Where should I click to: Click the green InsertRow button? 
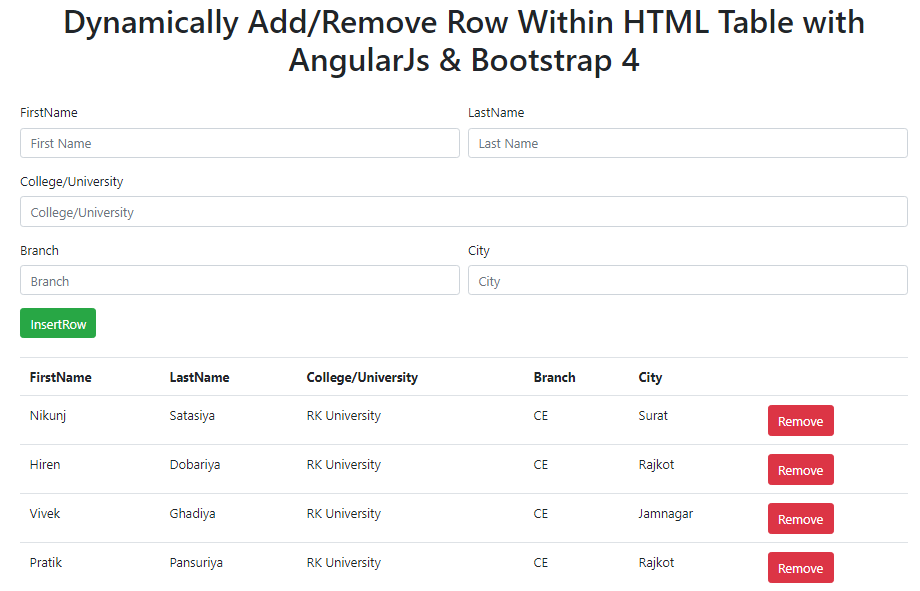pyautogui.click(x=57, y=322)
